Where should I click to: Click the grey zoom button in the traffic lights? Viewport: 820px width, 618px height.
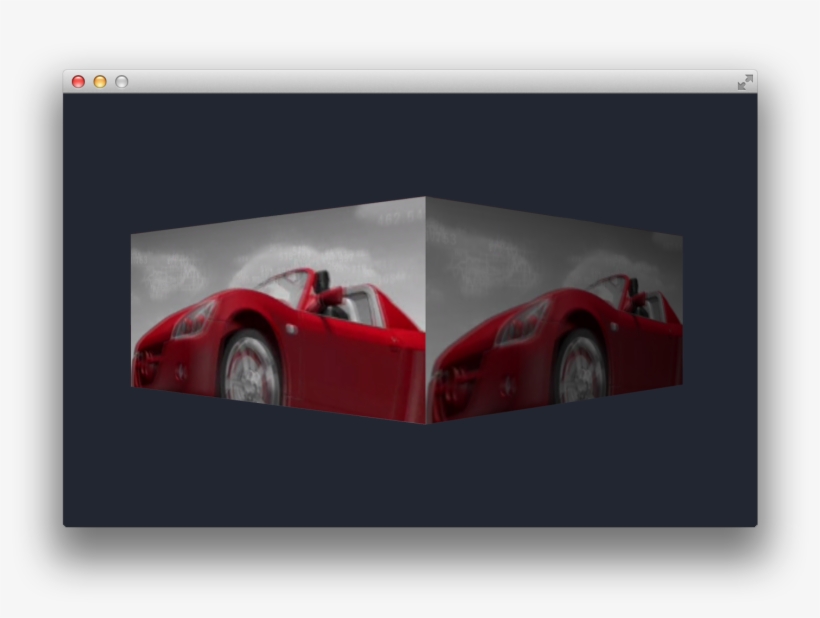[x=120, y=81]
